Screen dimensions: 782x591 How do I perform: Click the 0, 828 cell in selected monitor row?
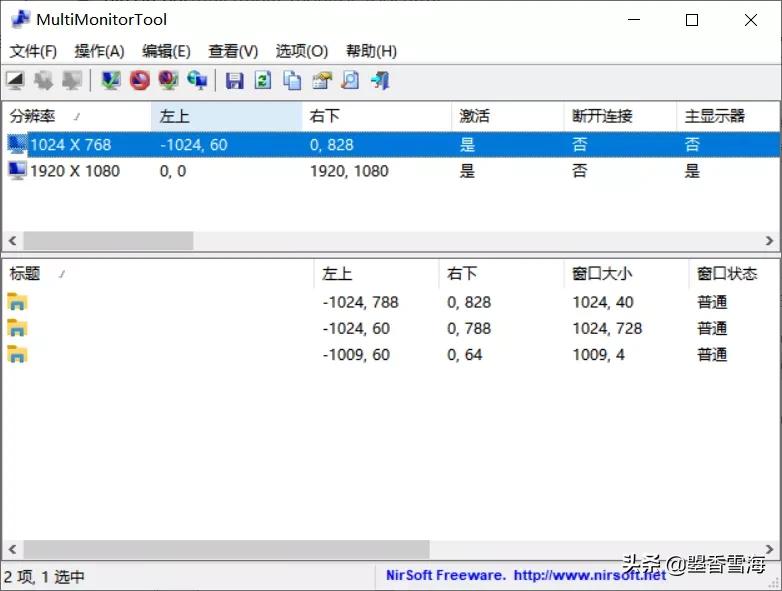[332, 145]
